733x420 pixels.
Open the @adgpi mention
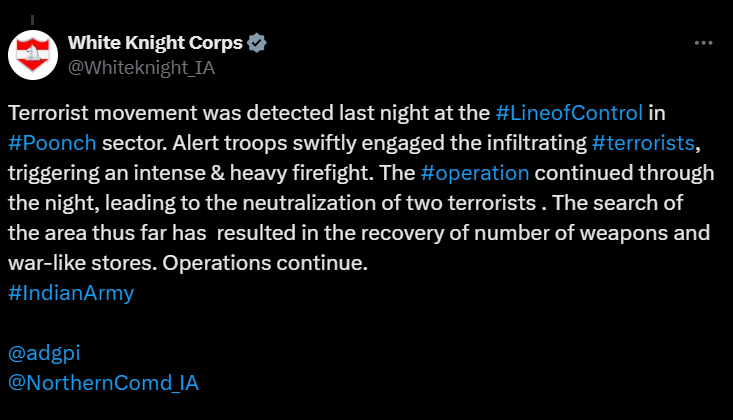click(x=44, y=353)
